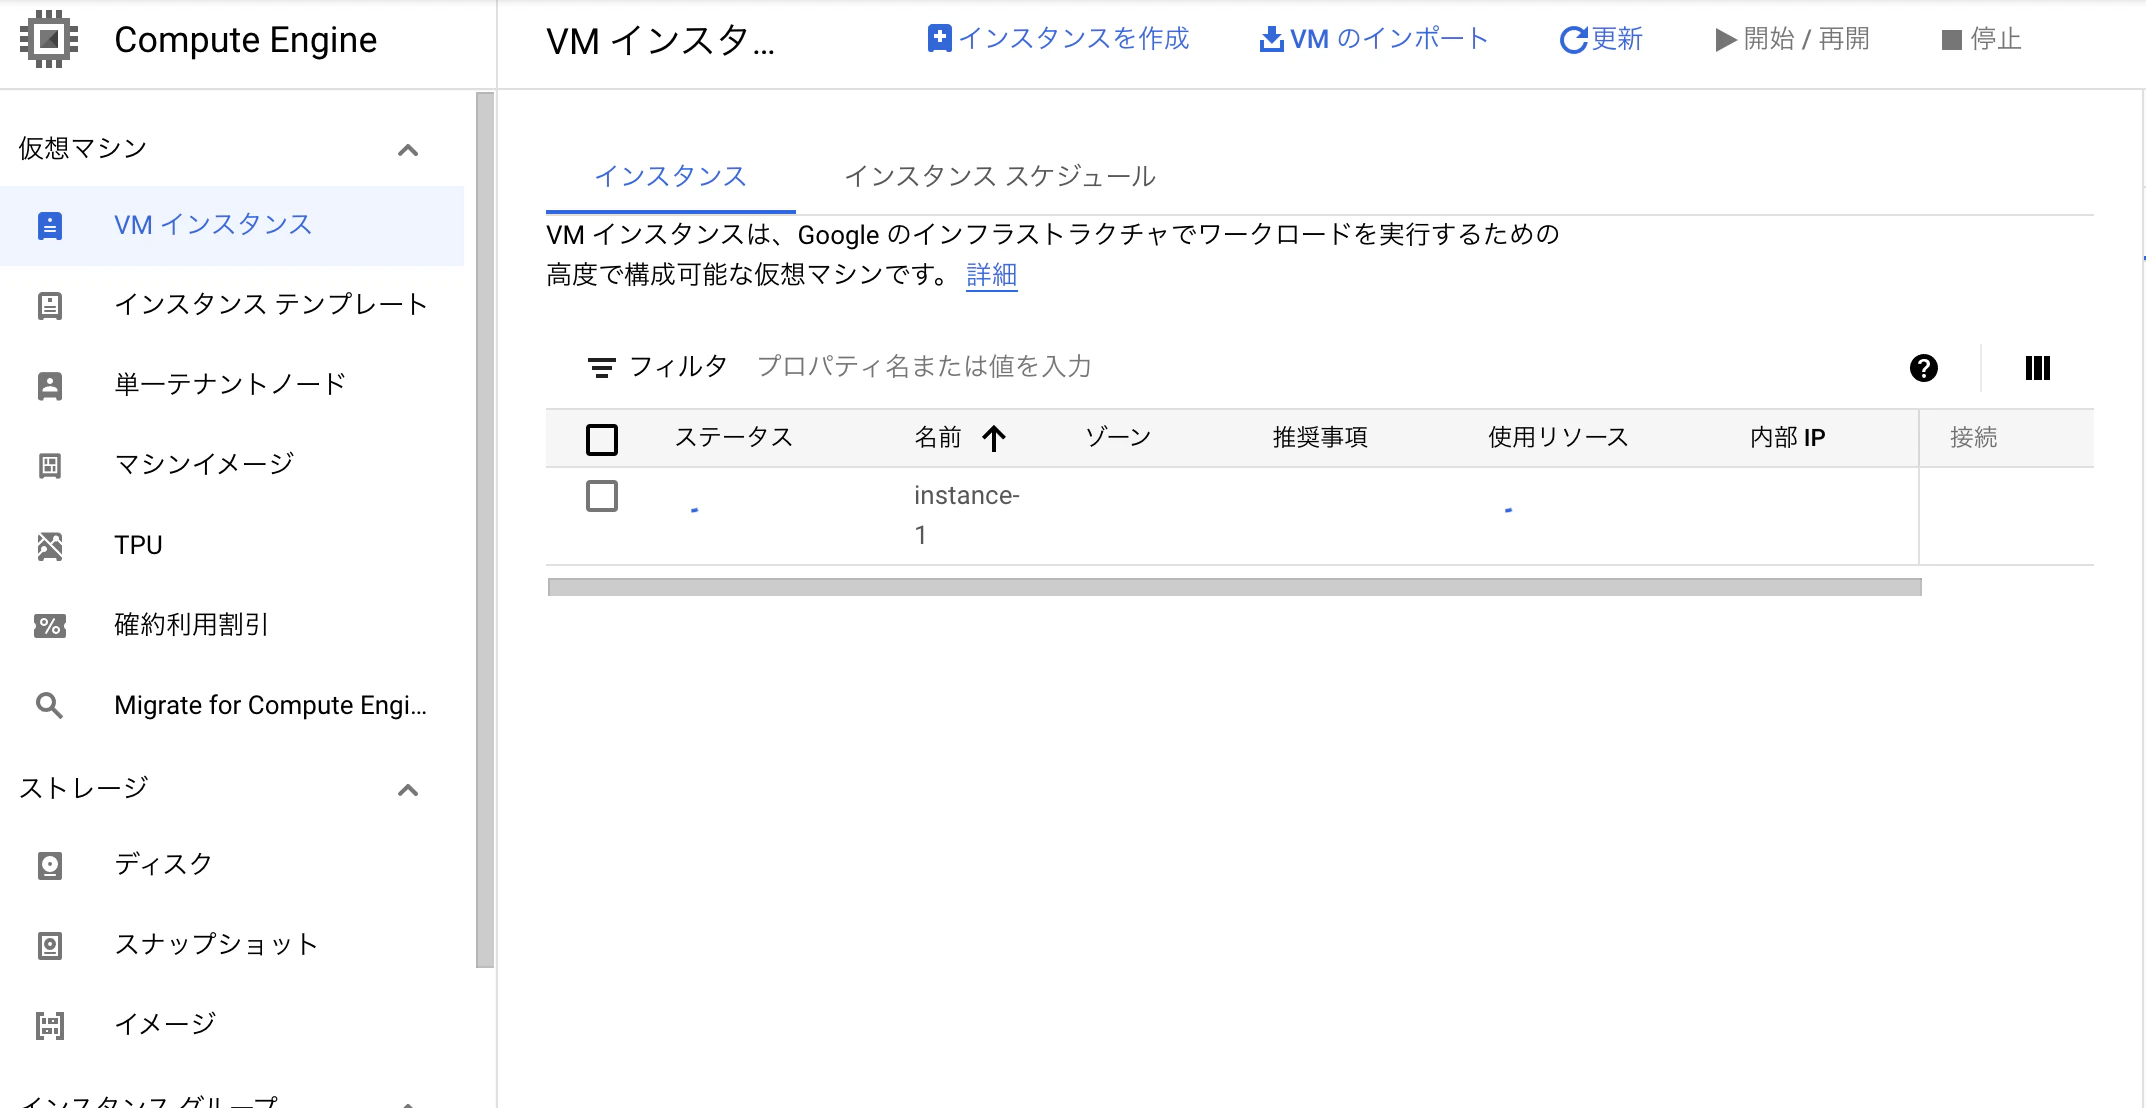Click the create instance plus icon
Screen dimensions: 2146x1108
coord(939,39)
